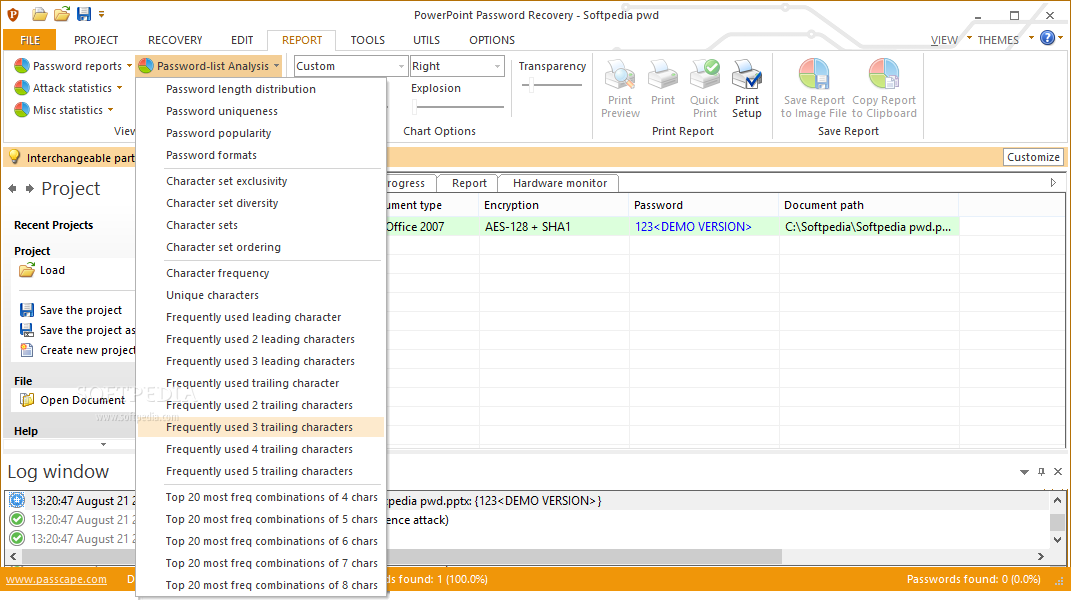Click the tab strip scroll right arrow

[x=1053, y=182]
